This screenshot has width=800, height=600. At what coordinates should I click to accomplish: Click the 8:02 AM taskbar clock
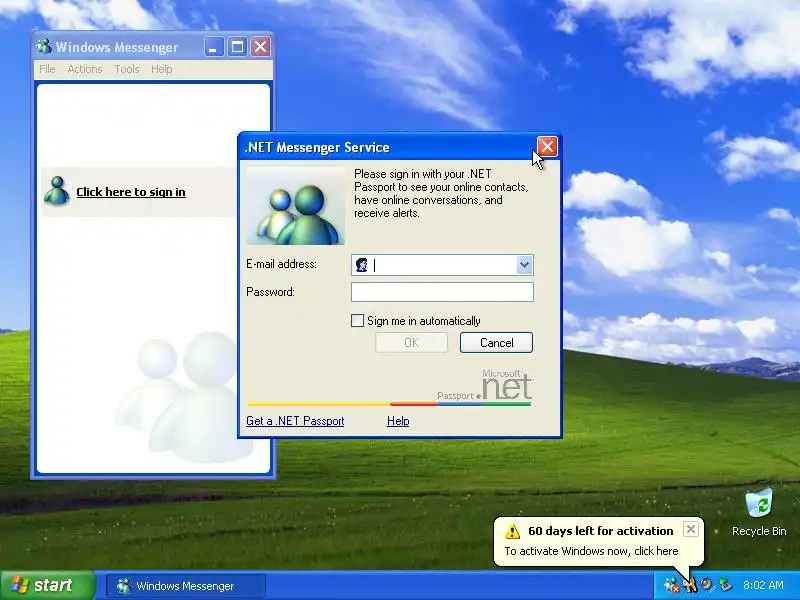(x=763, y=585)
